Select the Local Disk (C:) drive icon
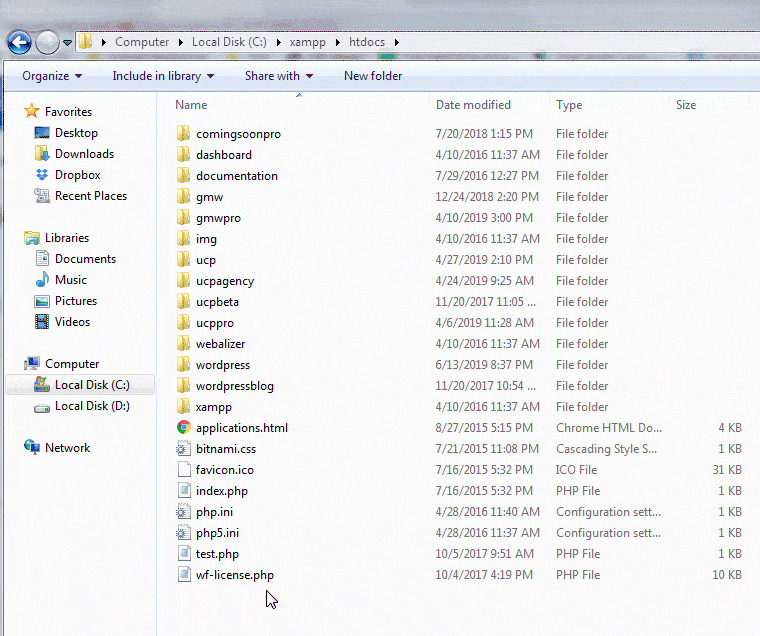Image resolution: width=760 pixels, height=636 pixels. (42, 384)
